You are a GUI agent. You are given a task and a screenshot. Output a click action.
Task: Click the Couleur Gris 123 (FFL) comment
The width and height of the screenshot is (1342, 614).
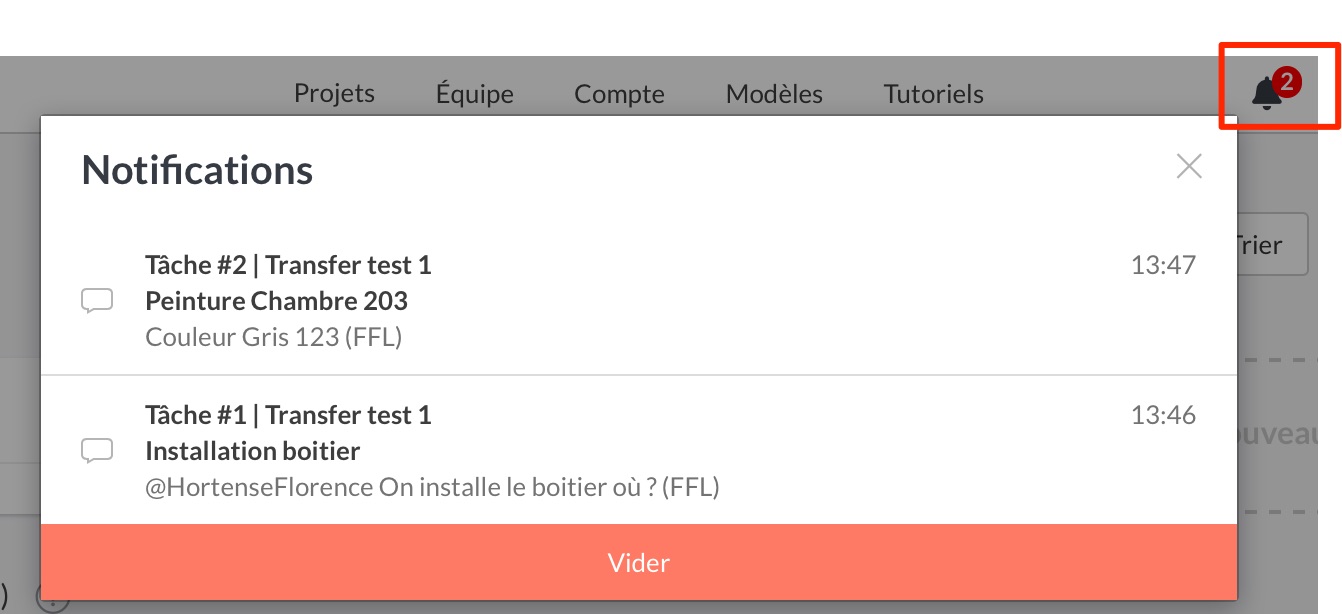(274, 337)
